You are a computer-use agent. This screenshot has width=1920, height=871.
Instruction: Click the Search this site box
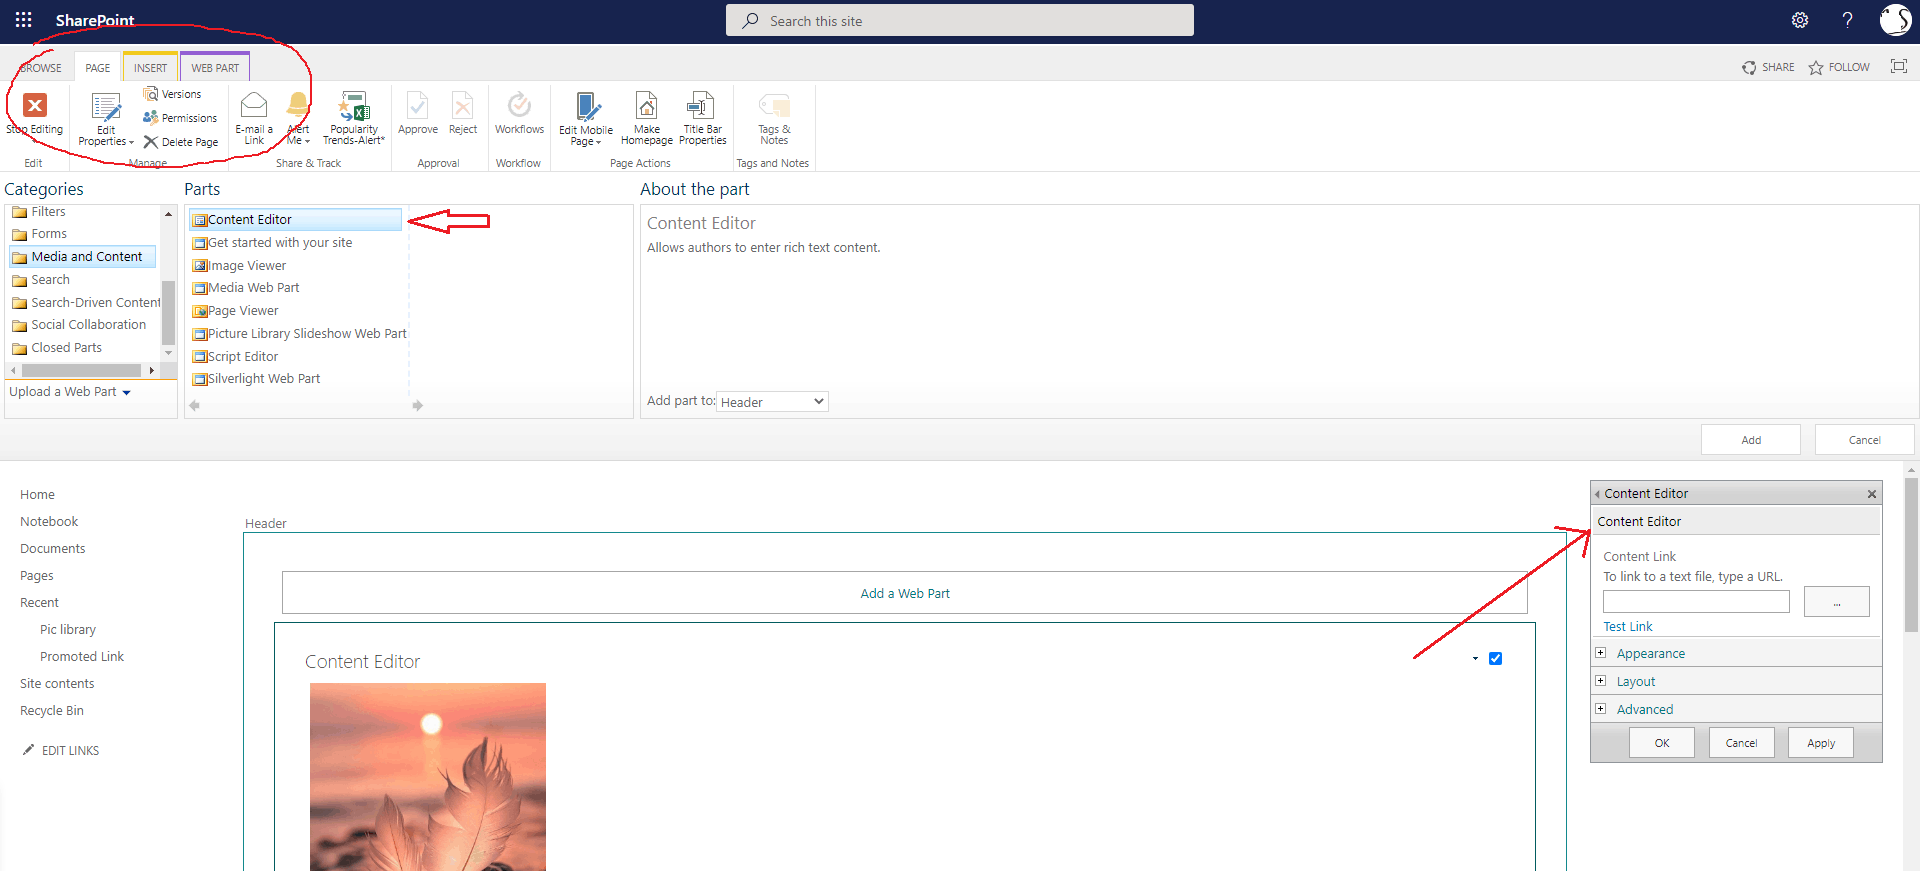tap(960, 20)
